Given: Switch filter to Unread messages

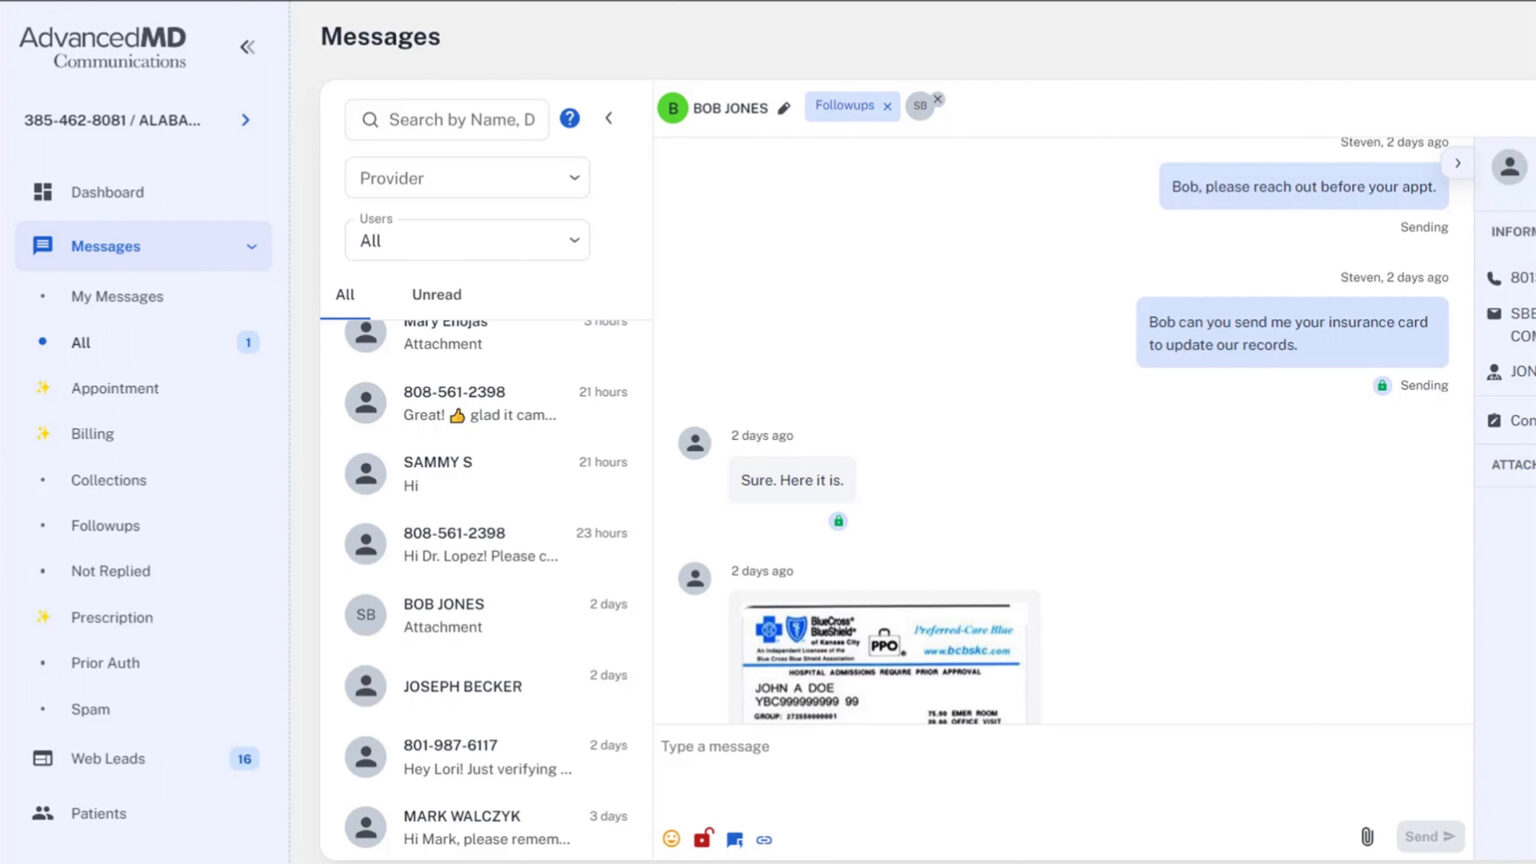Looking at the screenshot, I should tap(436, 294).
